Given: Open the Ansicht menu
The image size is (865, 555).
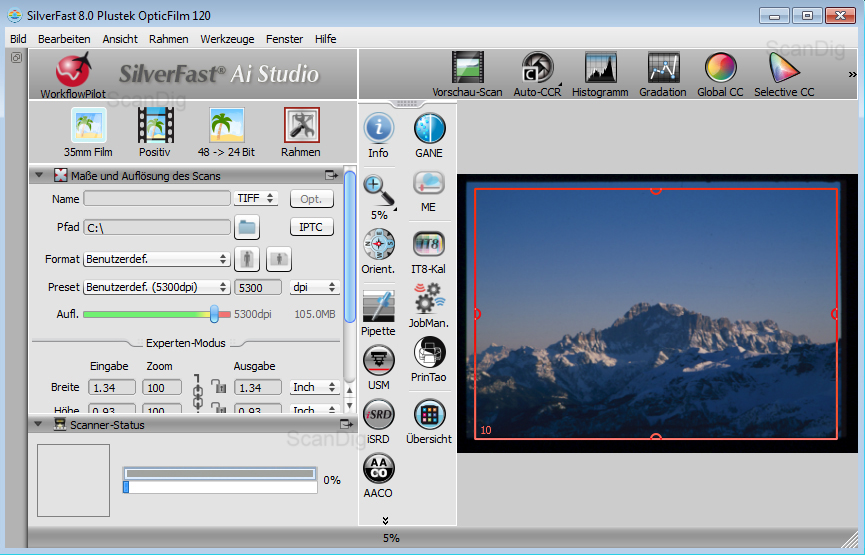Looking at the screenshot, I should tap(120, 39).
